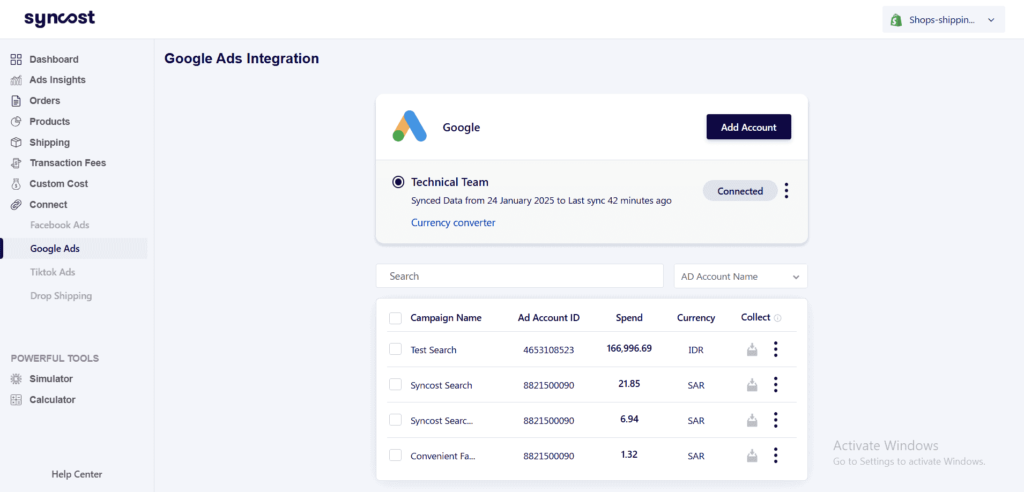Toggle the select-all checkbox in table header
1024x492 pixels.
coord(395,318)
